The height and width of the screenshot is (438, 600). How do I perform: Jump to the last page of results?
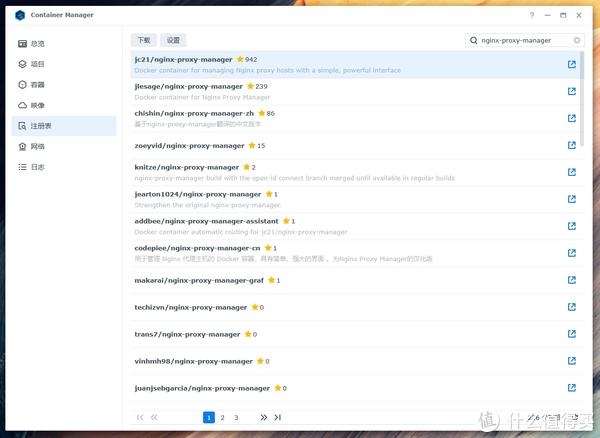(278, 417)
